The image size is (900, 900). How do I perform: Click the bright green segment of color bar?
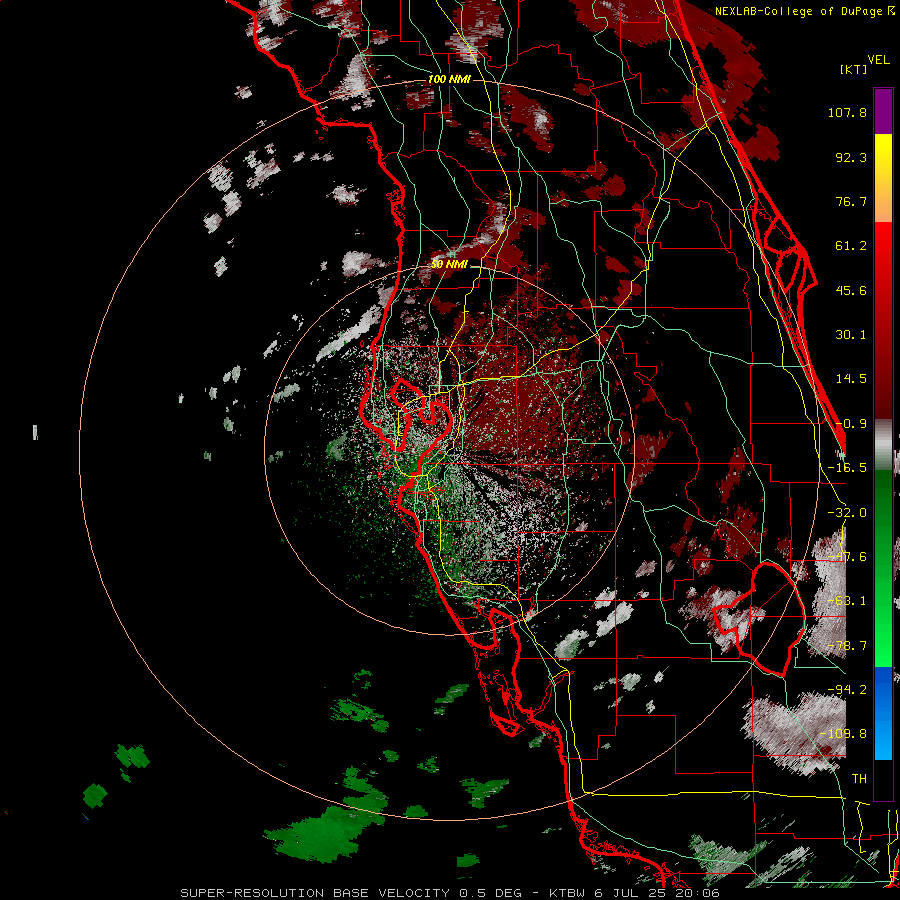883,568
